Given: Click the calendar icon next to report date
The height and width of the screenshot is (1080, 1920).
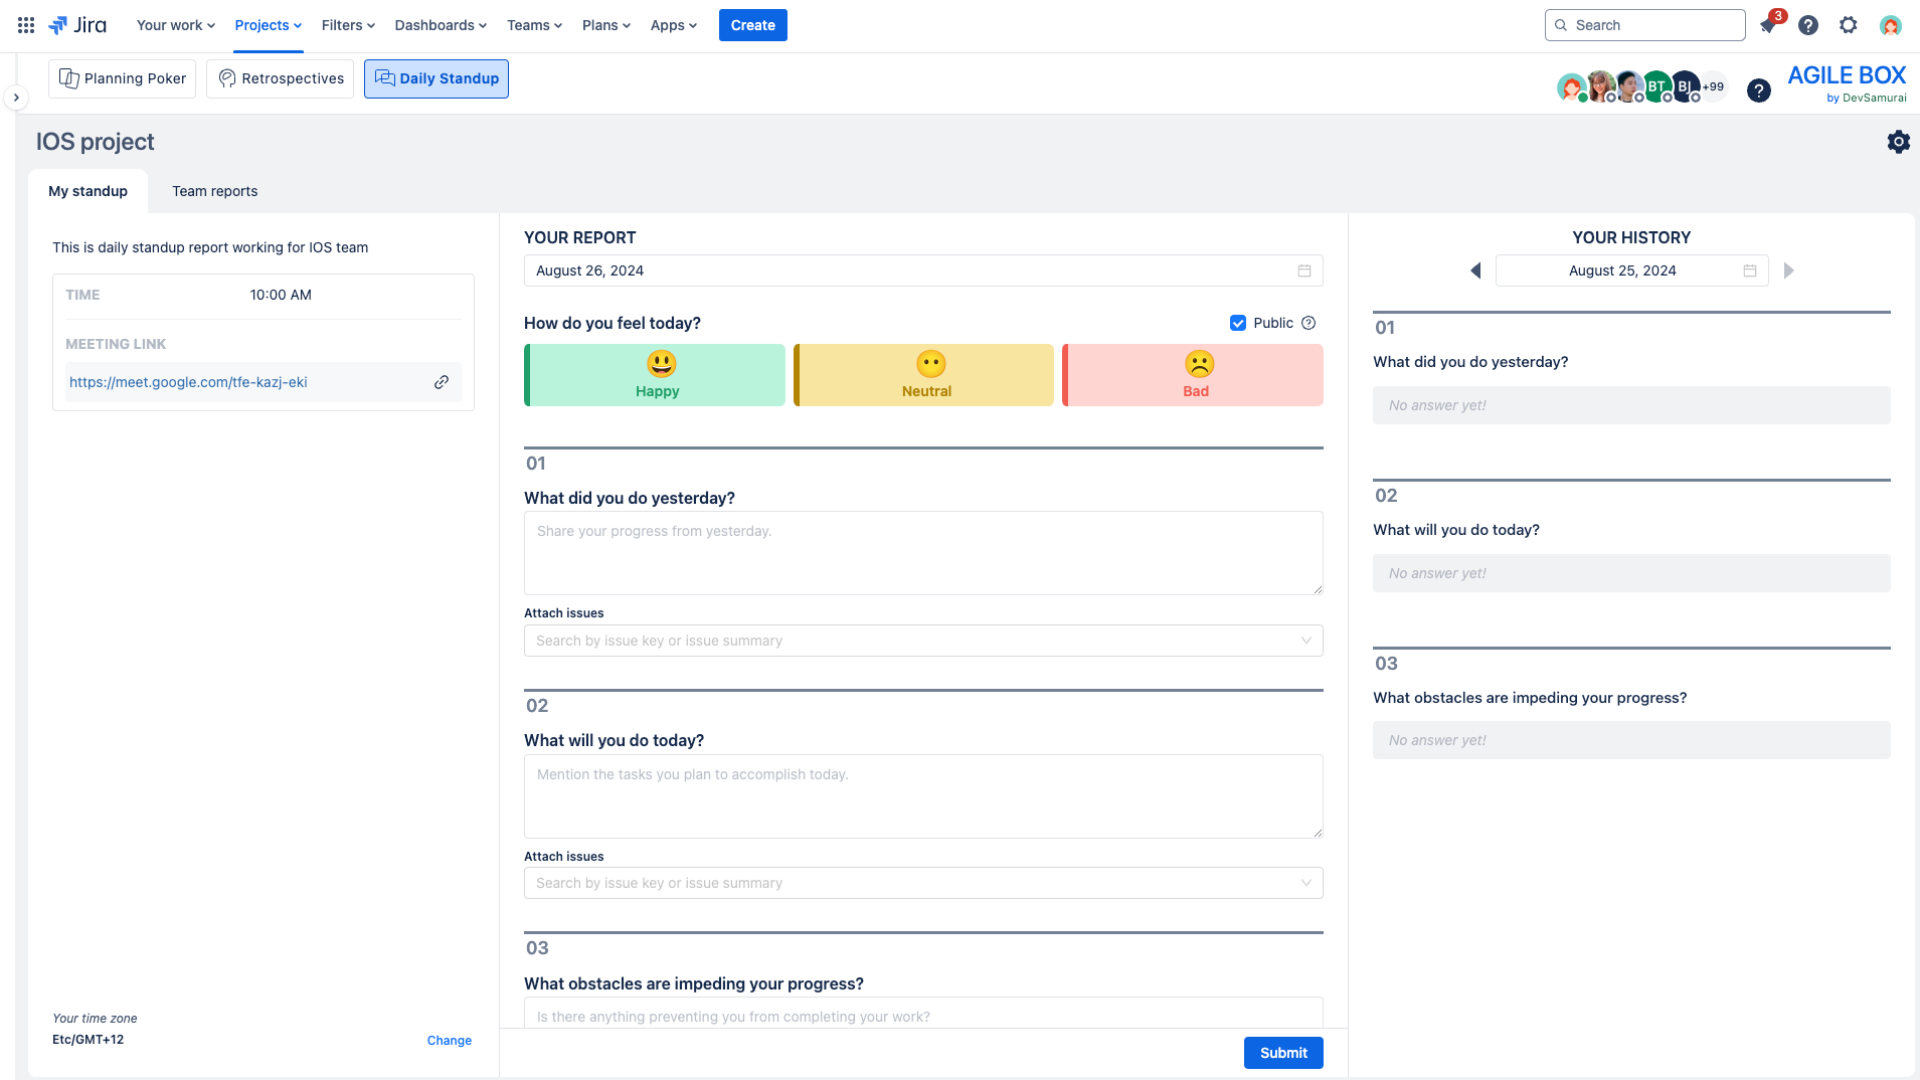Looking at the screenshot, I should 1304,270.
